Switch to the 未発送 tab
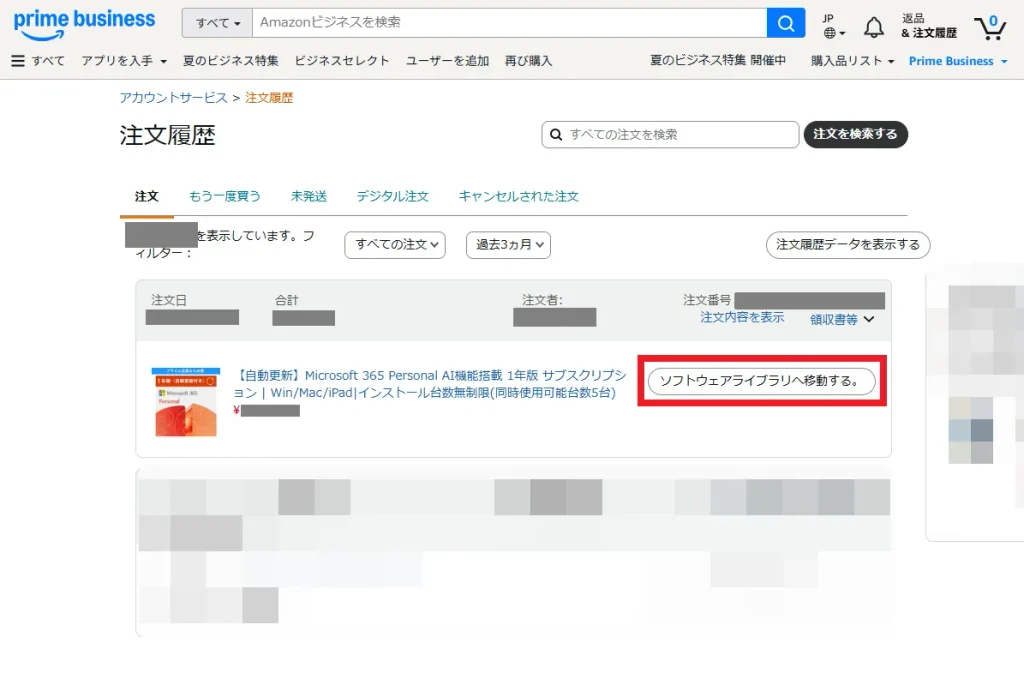The height and width of the screenshot is (679, 1024). coord(309,197)
